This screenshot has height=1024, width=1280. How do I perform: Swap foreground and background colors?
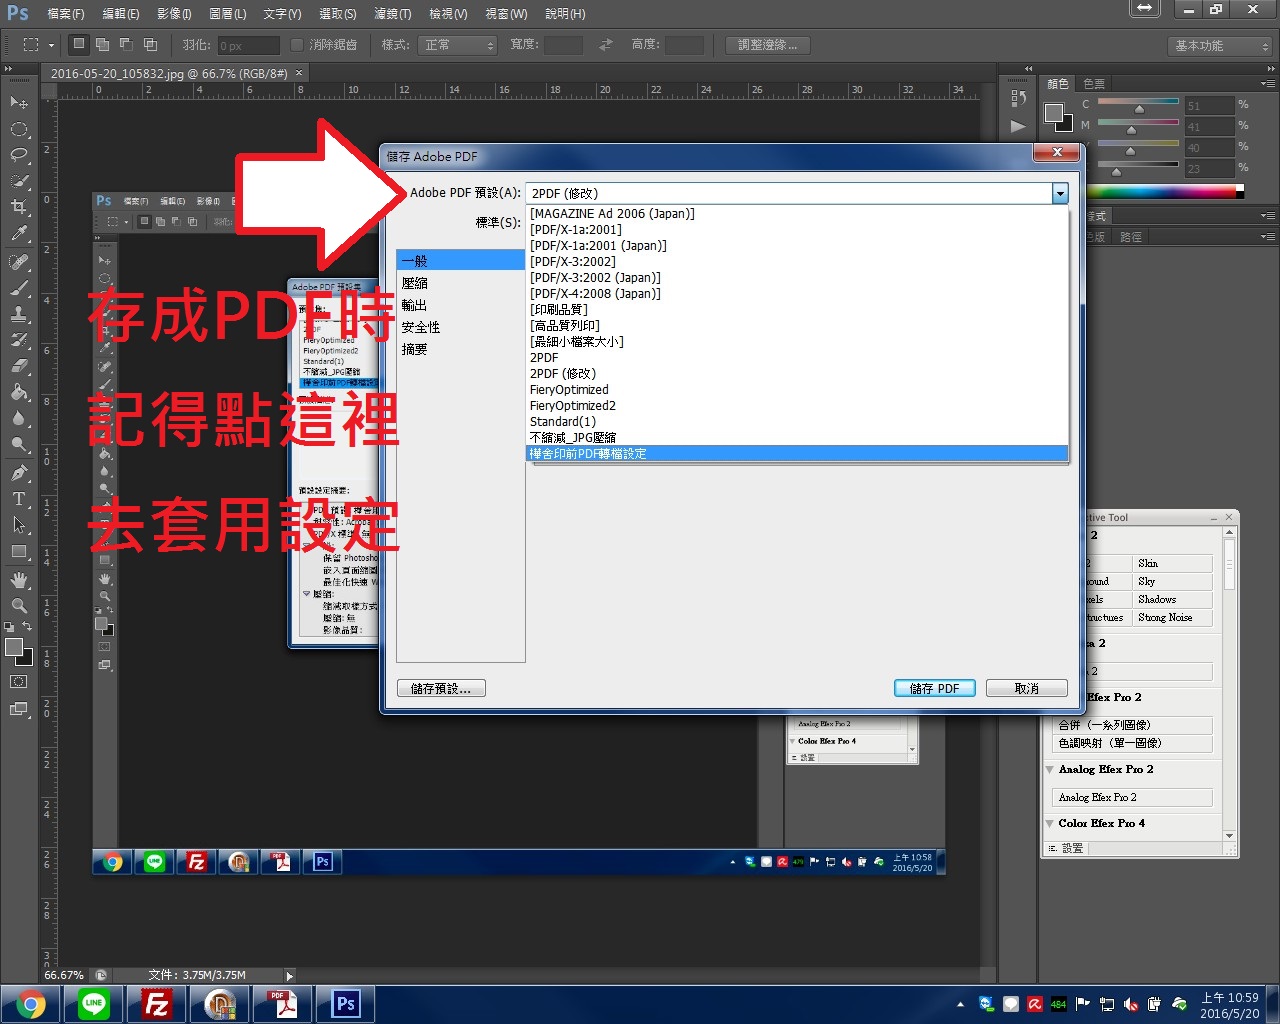tap(27, 627)
